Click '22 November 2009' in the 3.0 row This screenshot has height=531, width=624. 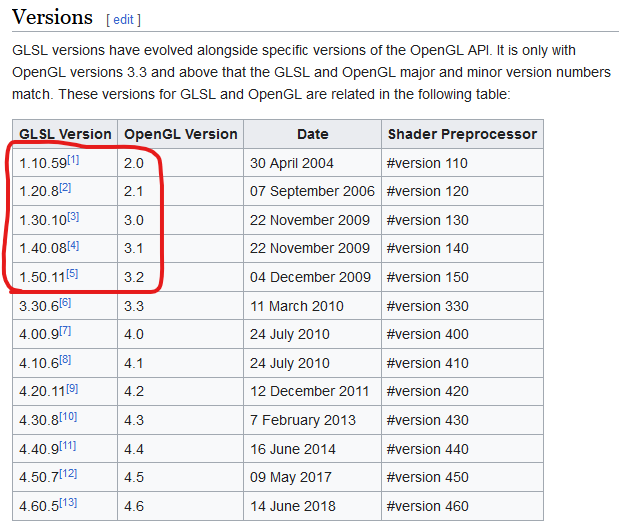(x=310, y=220)
